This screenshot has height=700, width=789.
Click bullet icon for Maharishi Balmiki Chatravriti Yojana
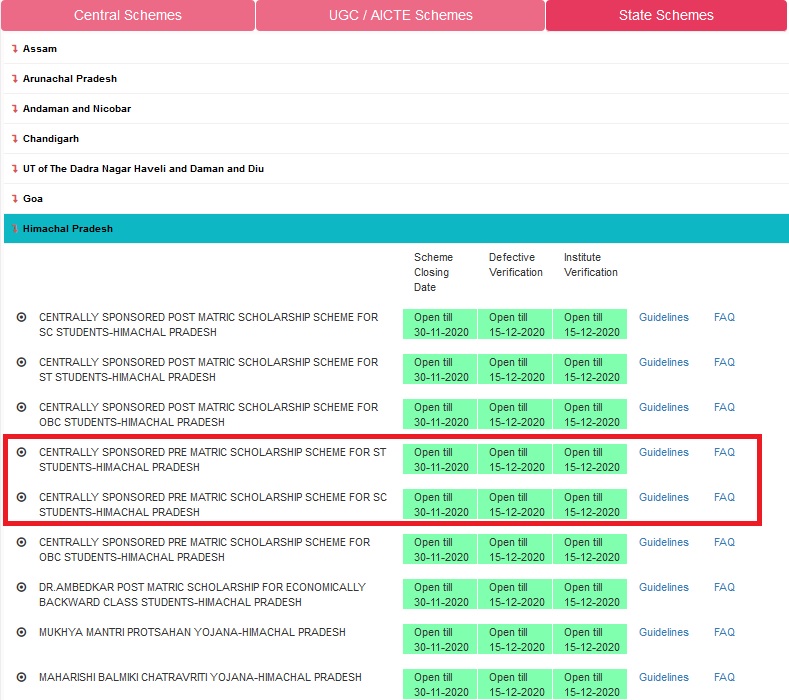(x=21, y=678)
